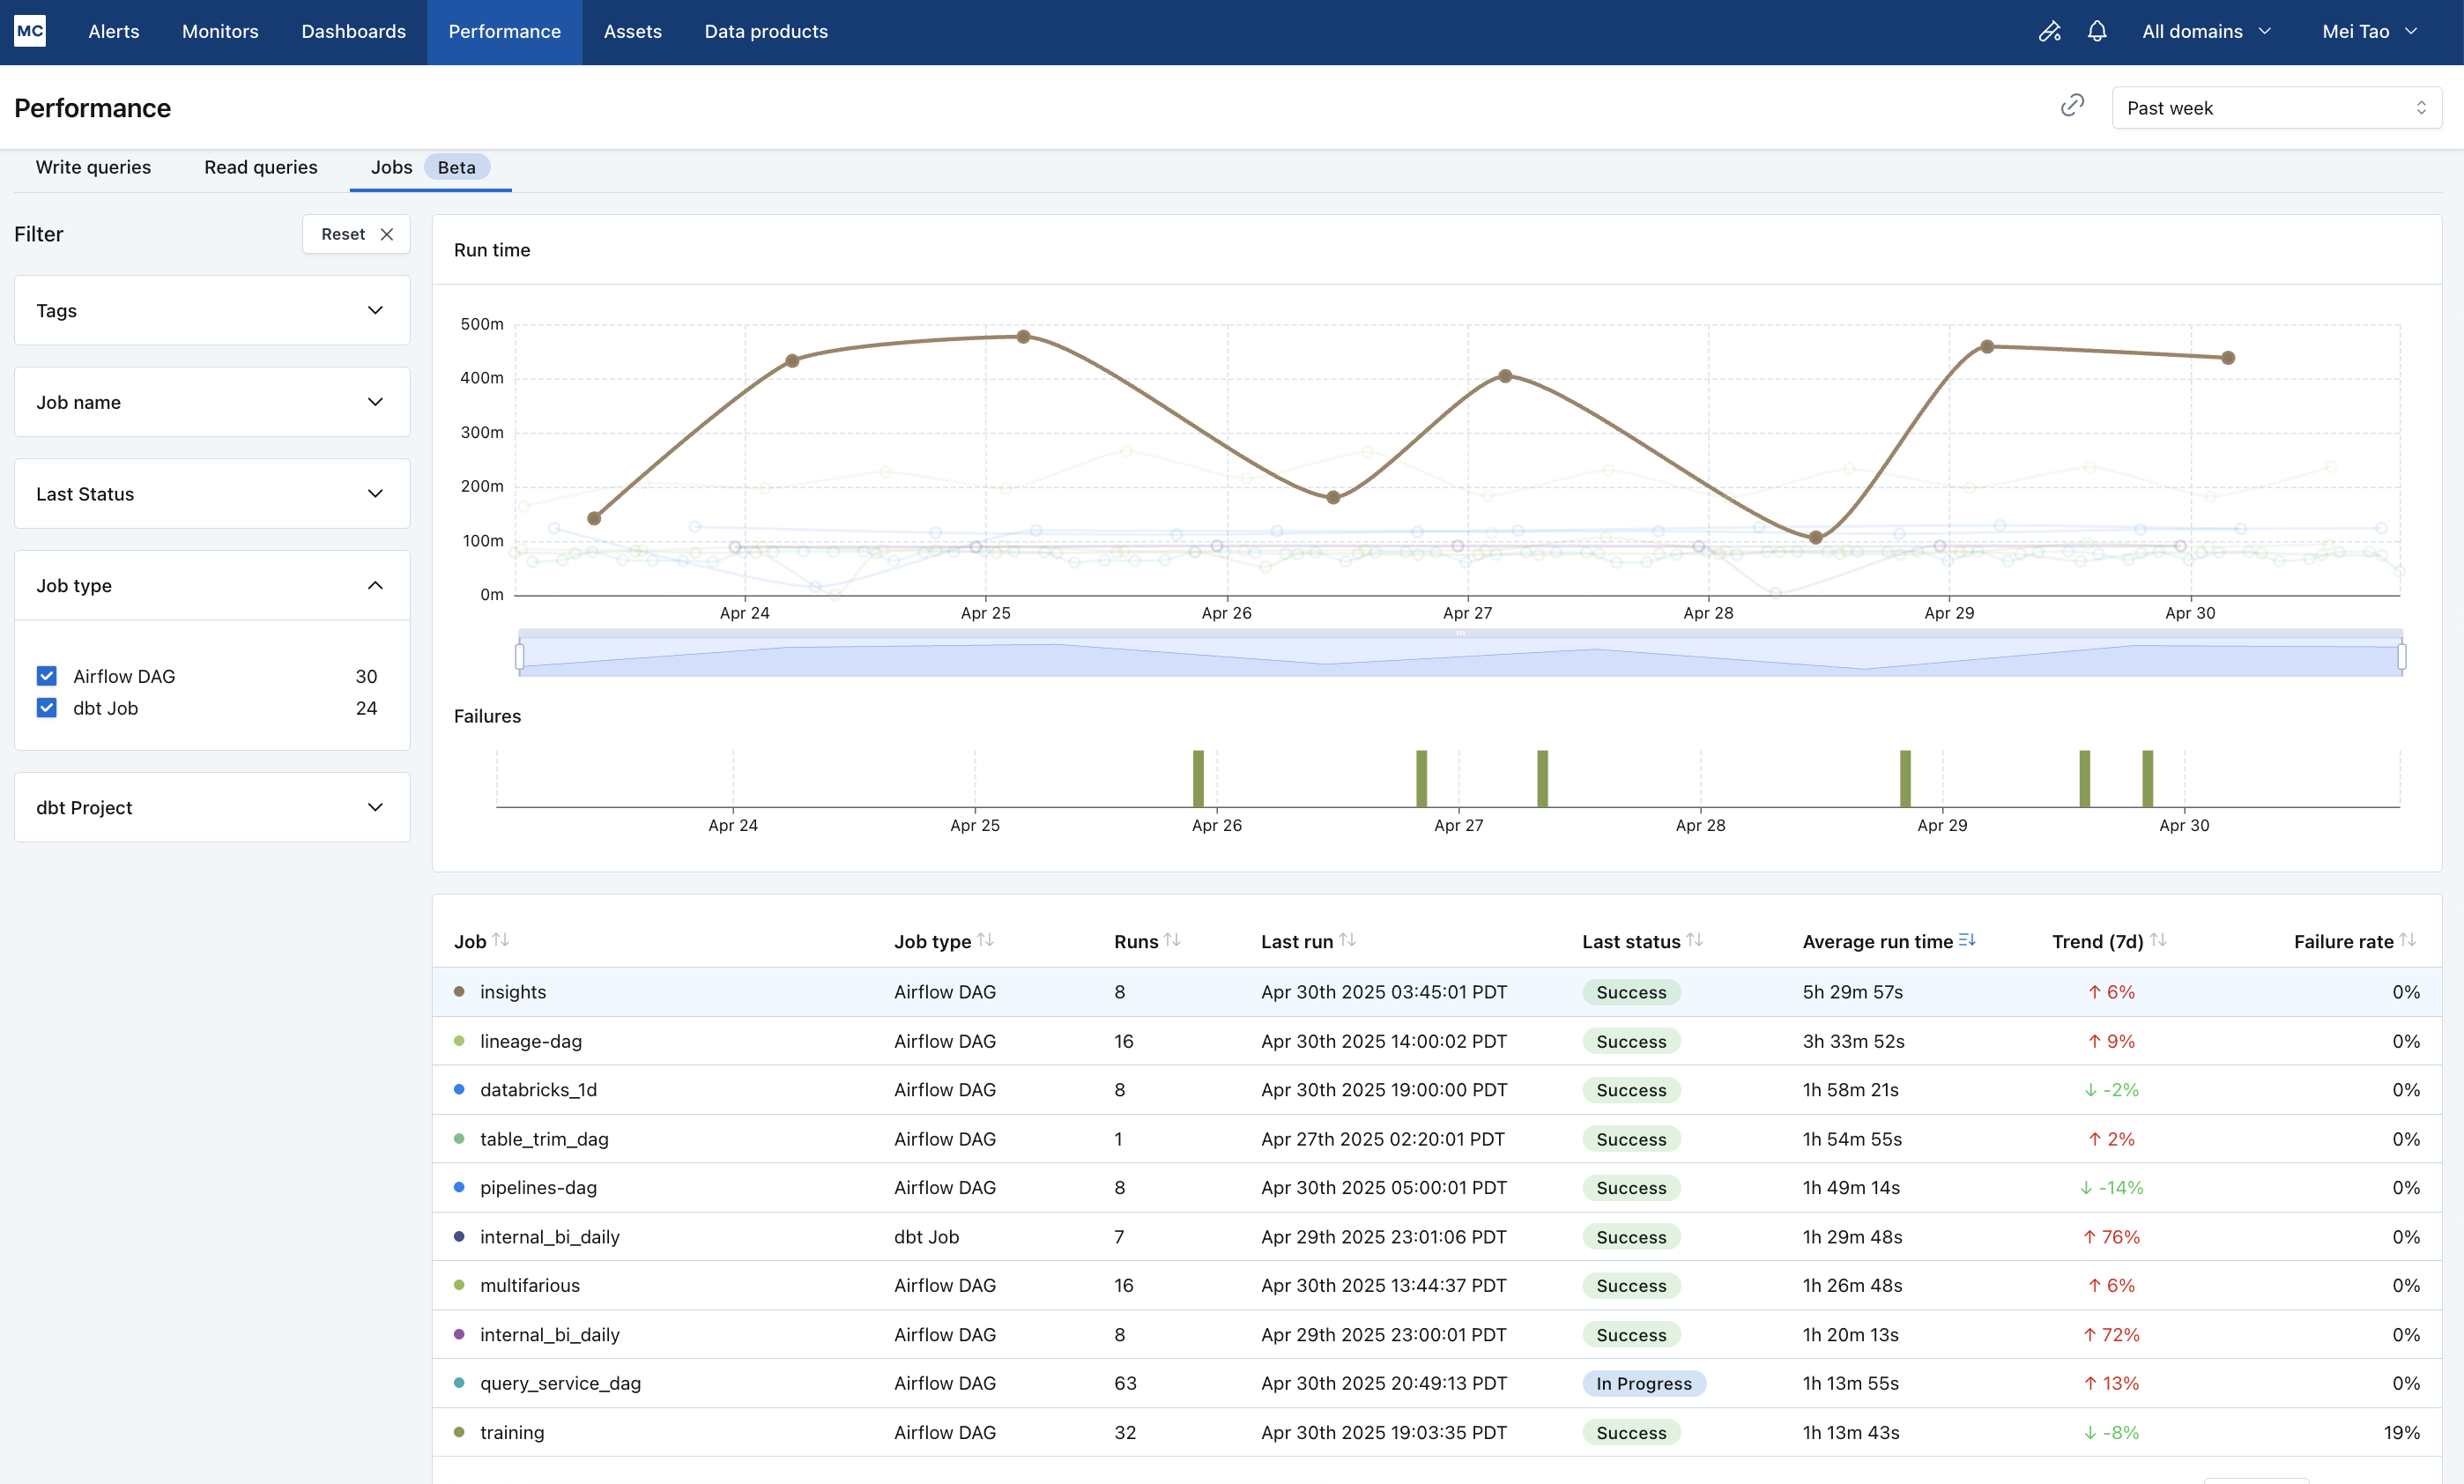Open the Monitors menu item
The height and width of the screenshot is (1484, 2464).
220,31
